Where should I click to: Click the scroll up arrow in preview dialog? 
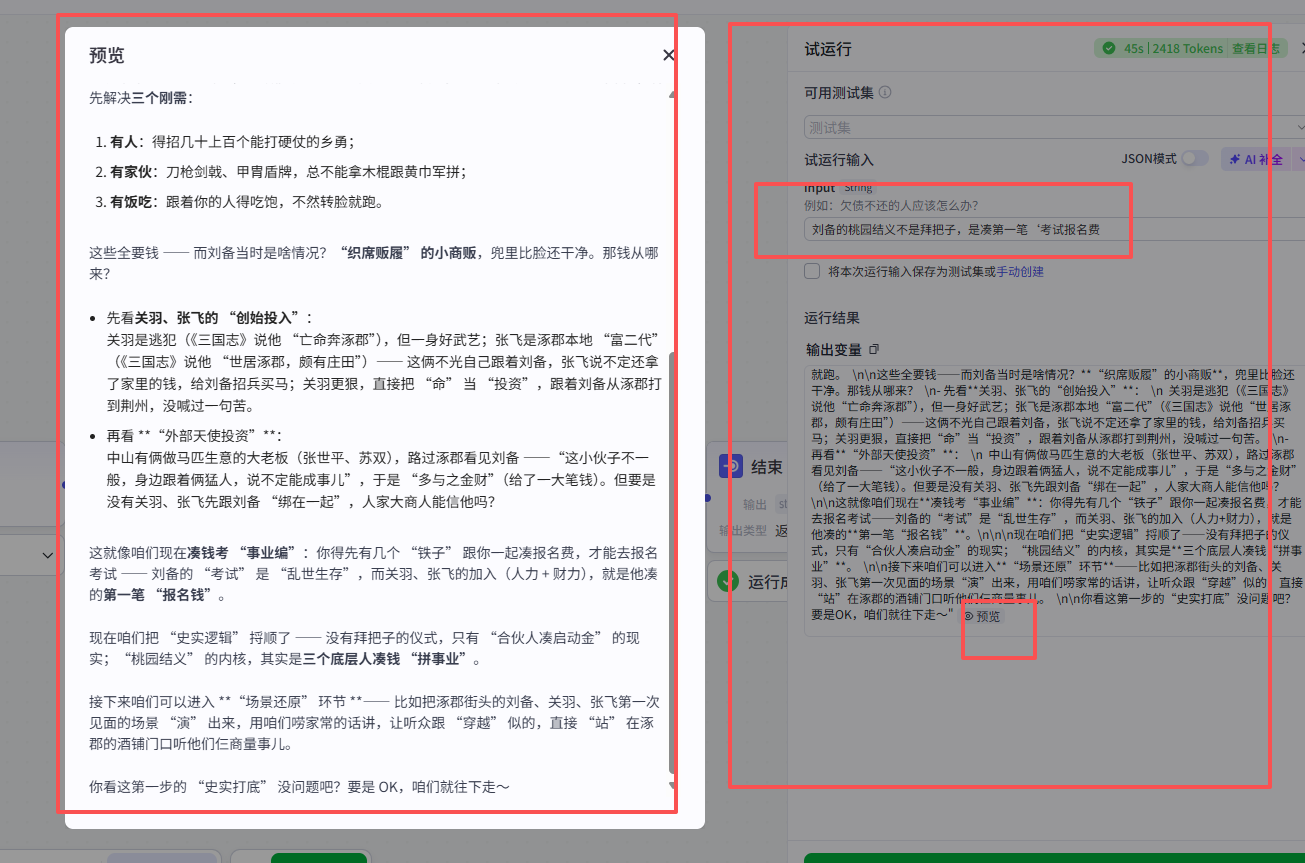(672, 95)
